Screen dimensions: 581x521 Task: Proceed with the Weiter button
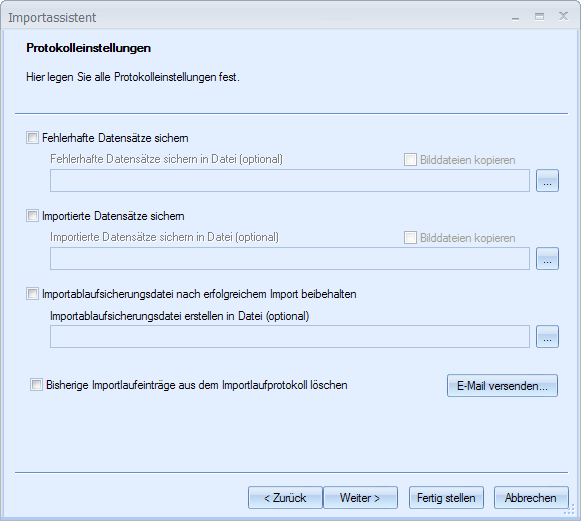pos(360,498)
